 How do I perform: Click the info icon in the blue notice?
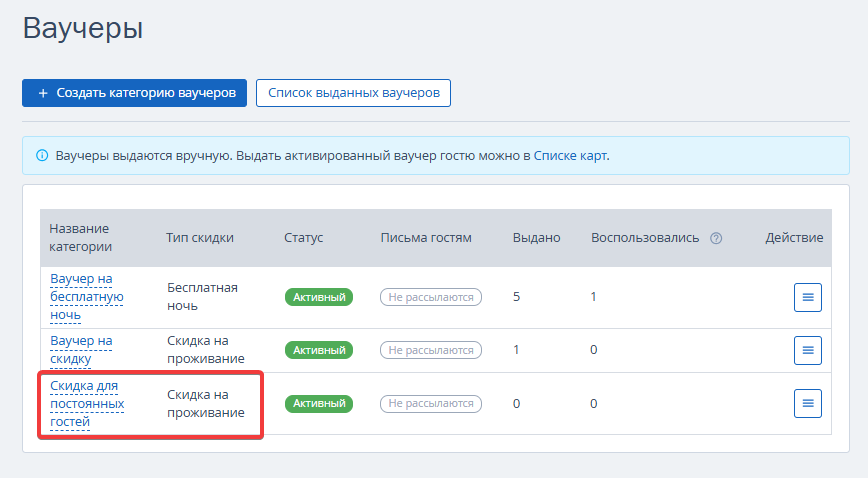point(42,156)
